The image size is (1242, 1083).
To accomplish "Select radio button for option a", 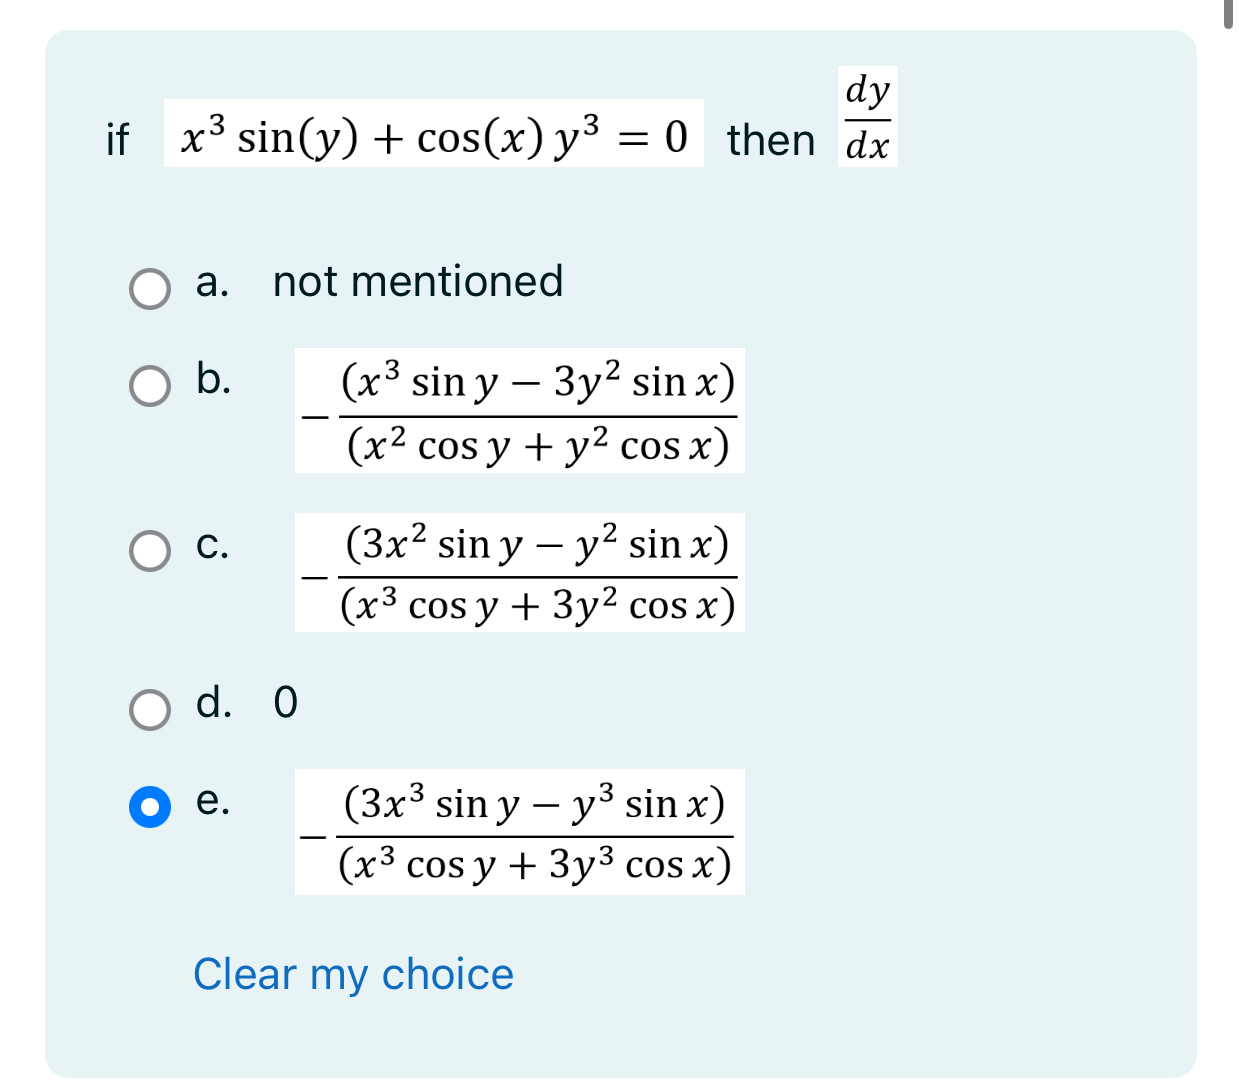I will coord(150,289).
